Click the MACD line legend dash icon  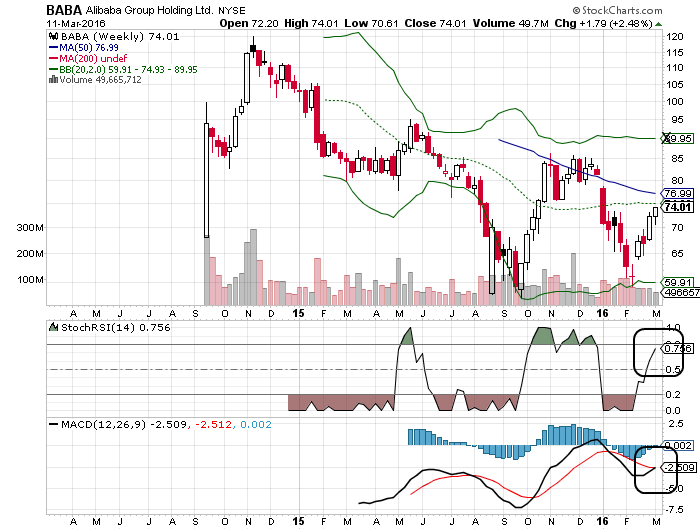pyautogui.click(x=54, y=425)
